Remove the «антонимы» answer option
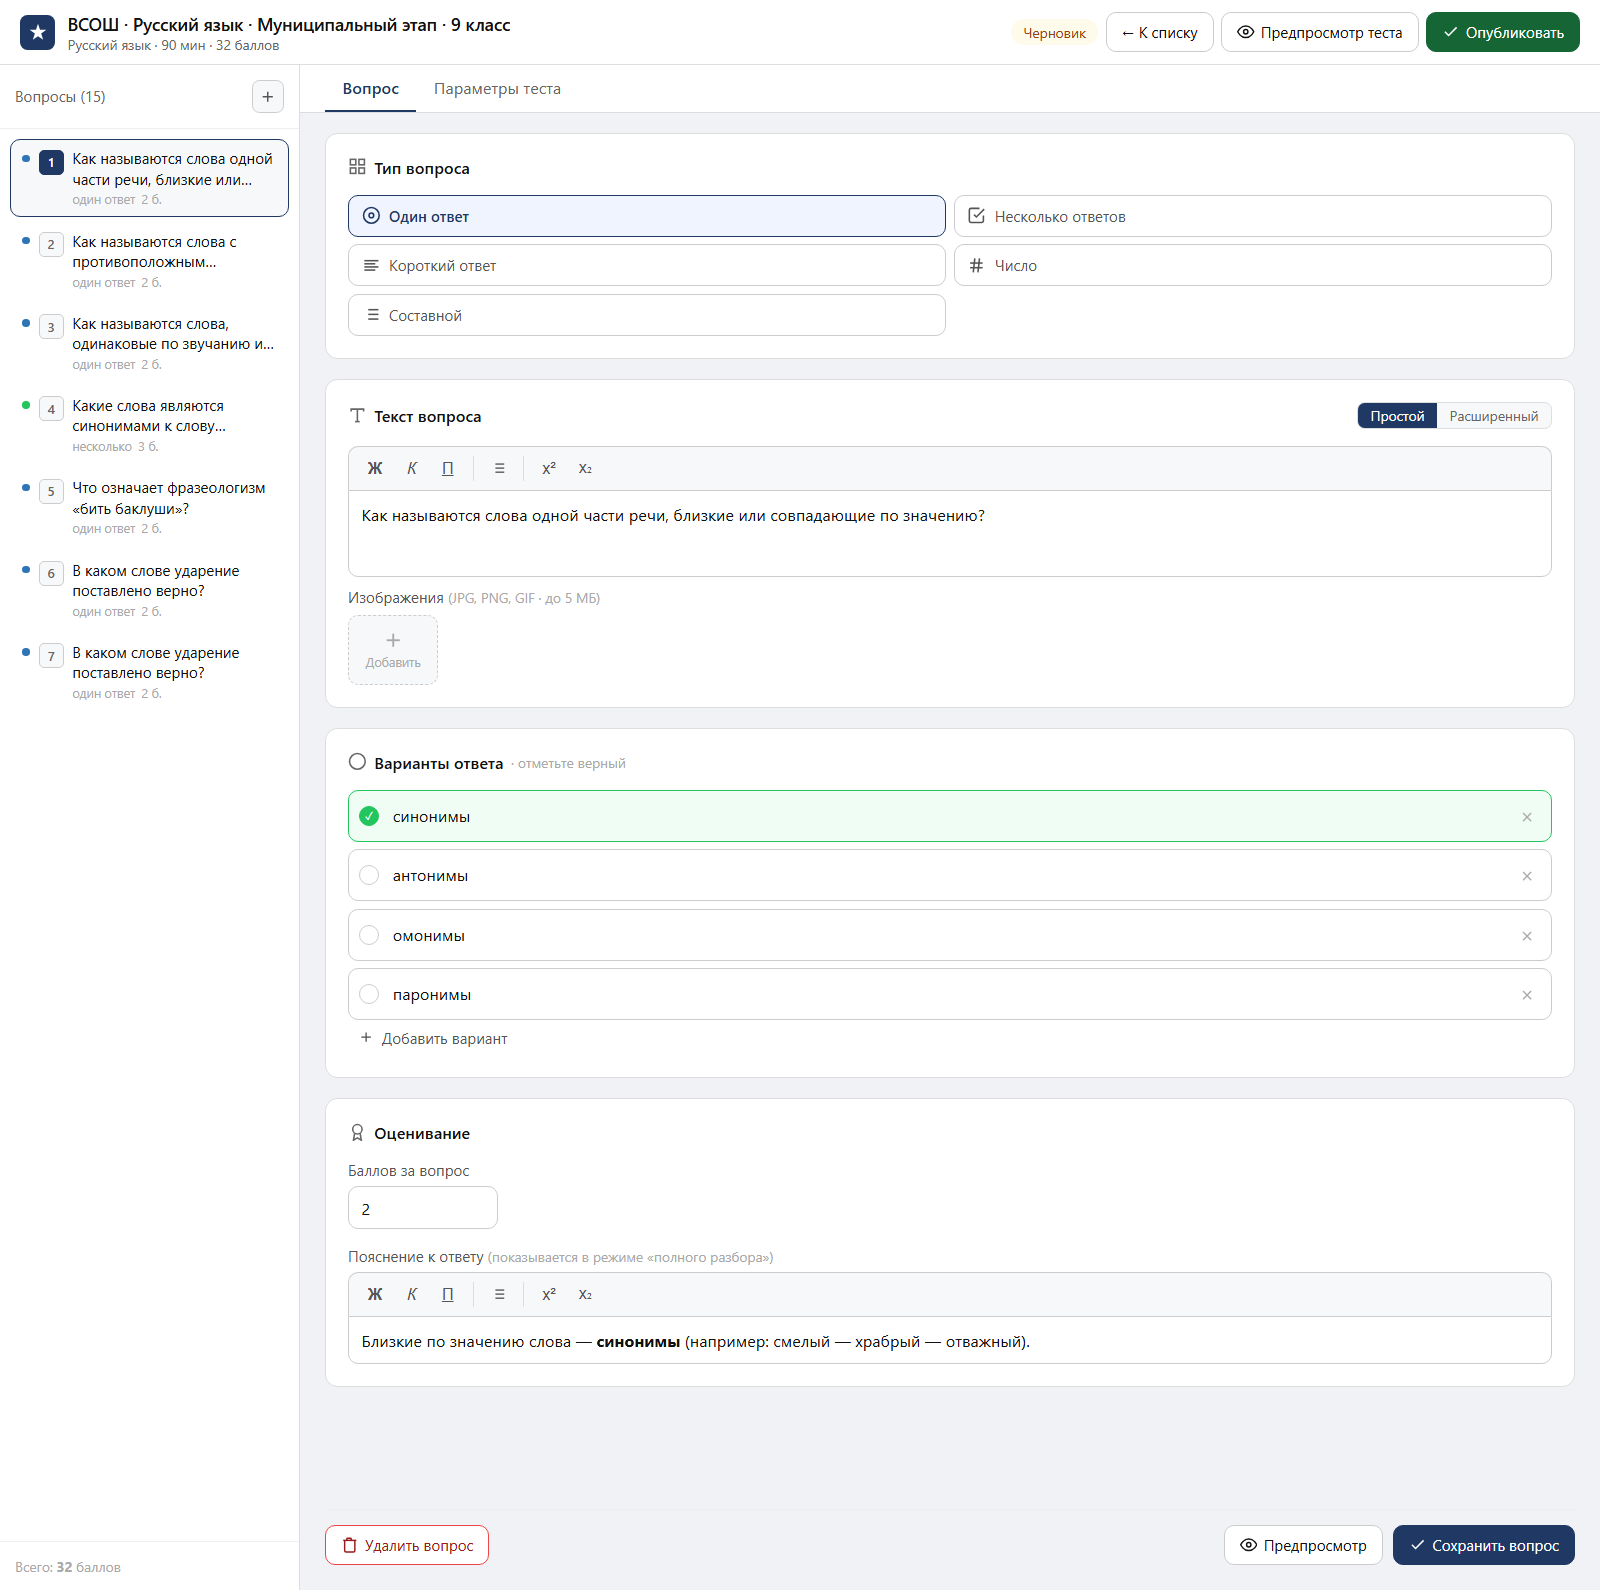1600x1590 pixels. (x=1527, y=876)
